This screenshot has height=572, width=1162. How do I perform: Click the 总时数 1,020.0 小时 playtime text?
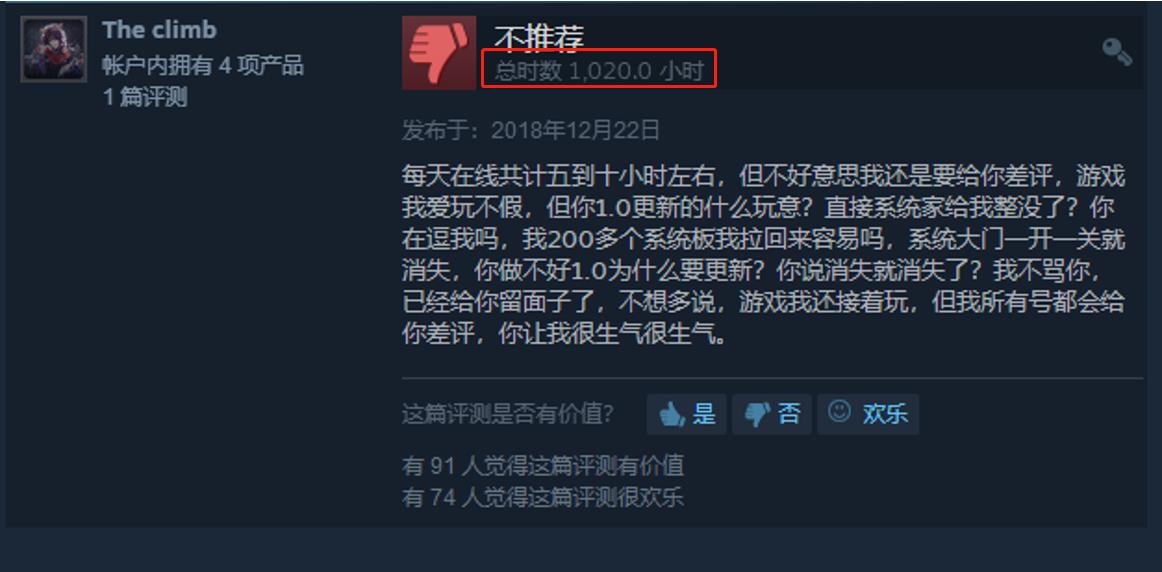[599, 72]
